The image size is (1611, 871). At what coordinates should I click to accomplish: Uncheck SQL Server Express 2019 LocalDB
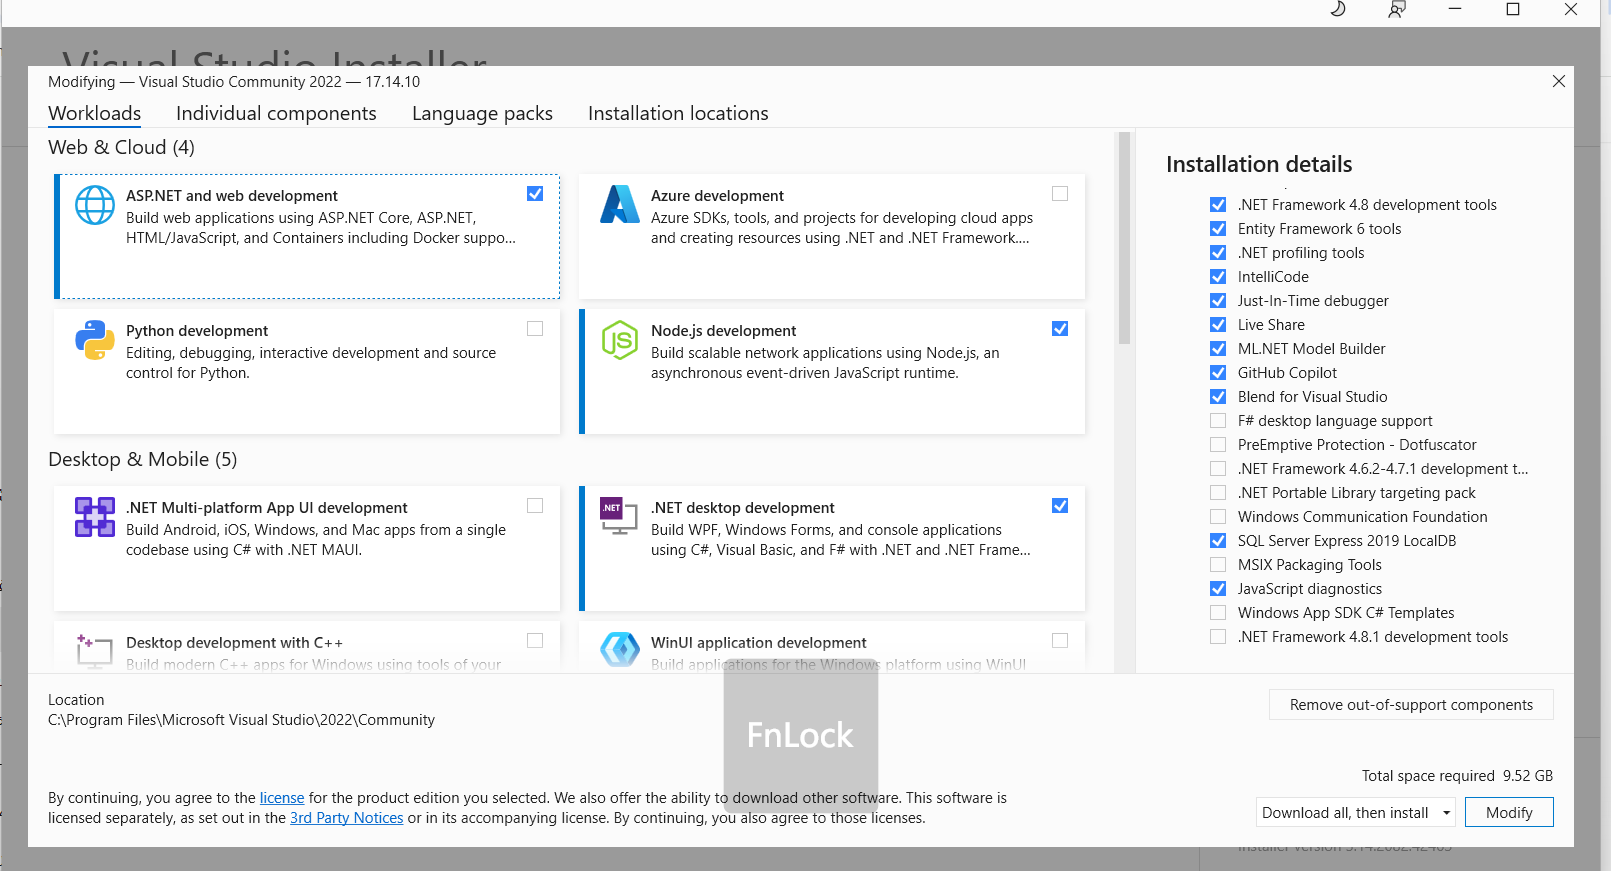coord(1218,541)
